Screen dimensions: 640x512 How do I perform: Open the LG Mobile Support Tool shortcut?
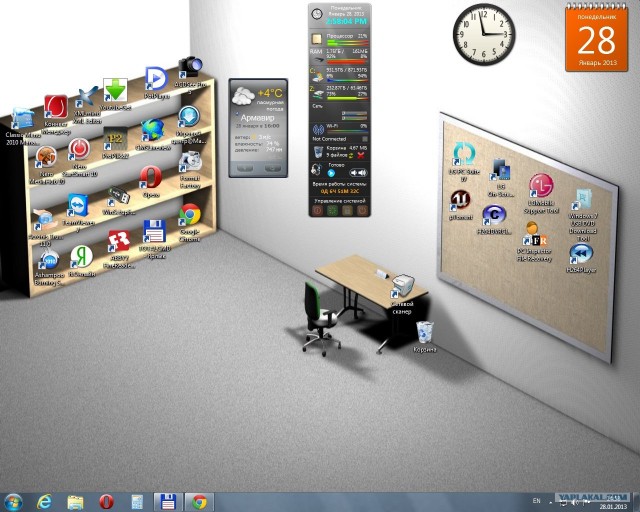point(540,187)
